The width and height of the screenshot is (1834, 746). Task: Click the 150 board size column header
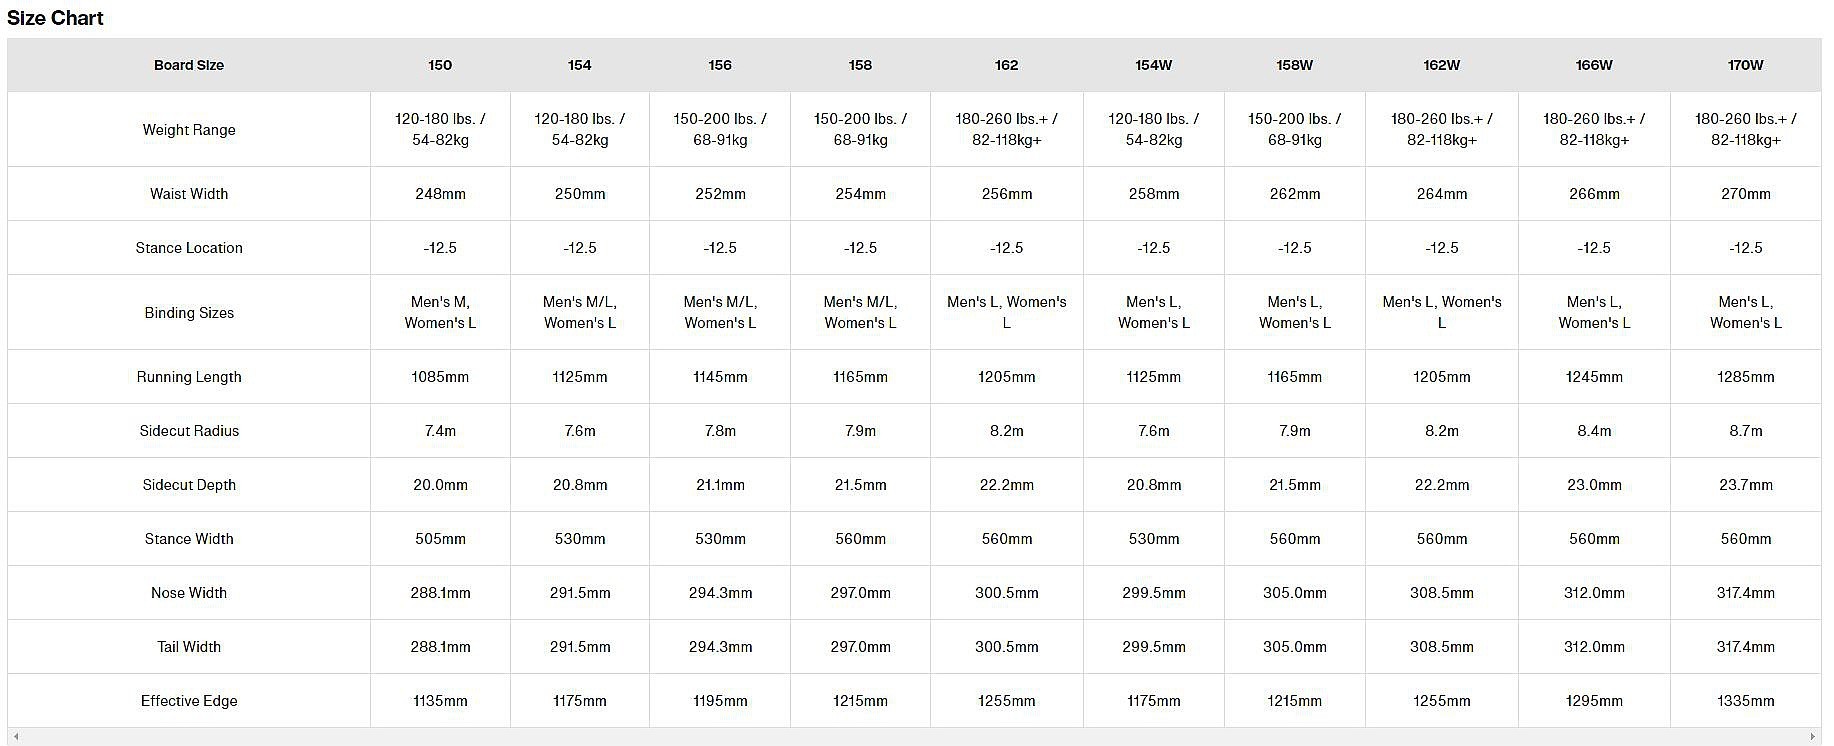(440, 65)
